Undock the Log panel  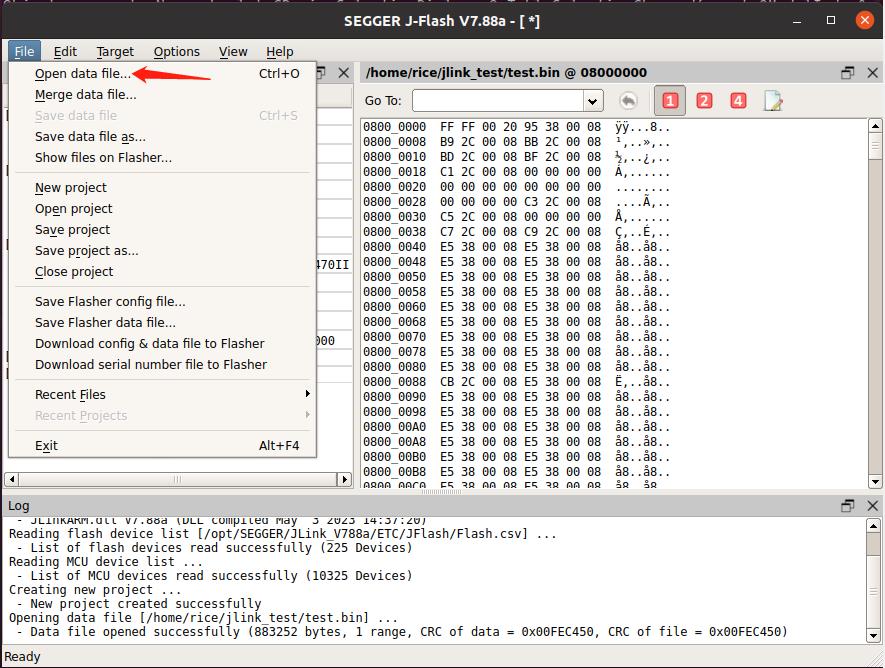tap(847, 506)
